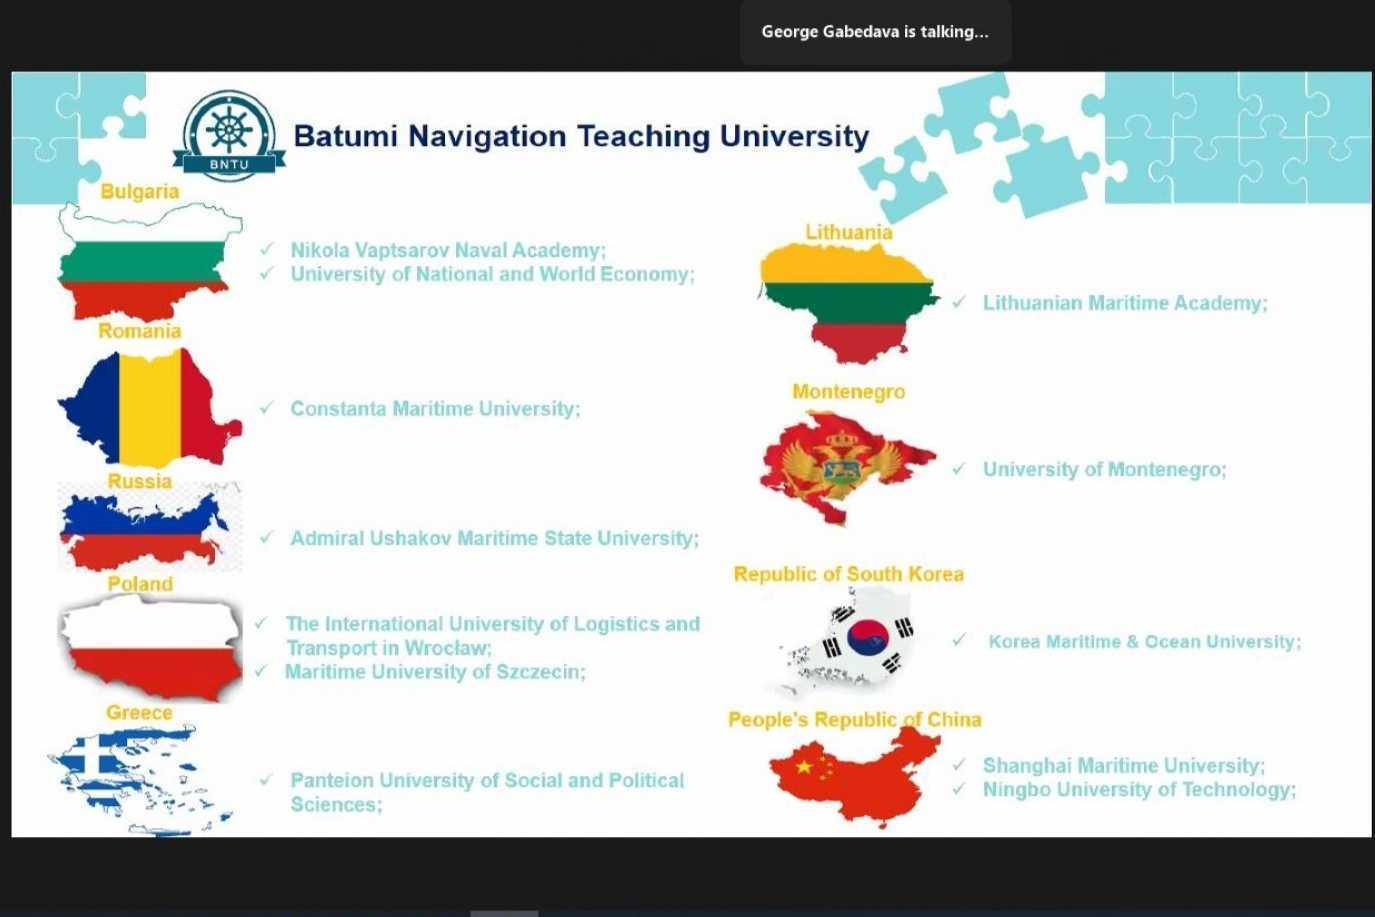Click 'Panteion University of Social and Political Sciences' text

click(x=487, y=792)
